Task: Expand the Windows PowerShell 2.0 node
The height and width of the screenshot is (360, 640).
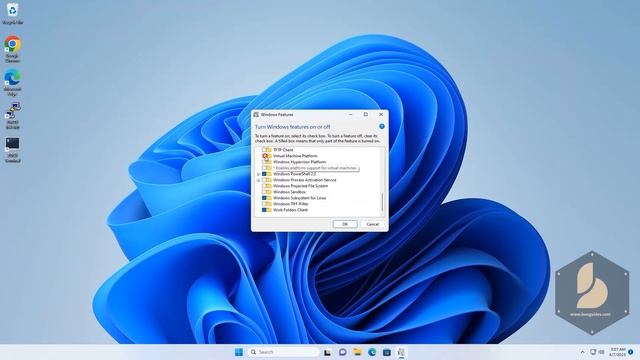Action: [x=258, y=174]
